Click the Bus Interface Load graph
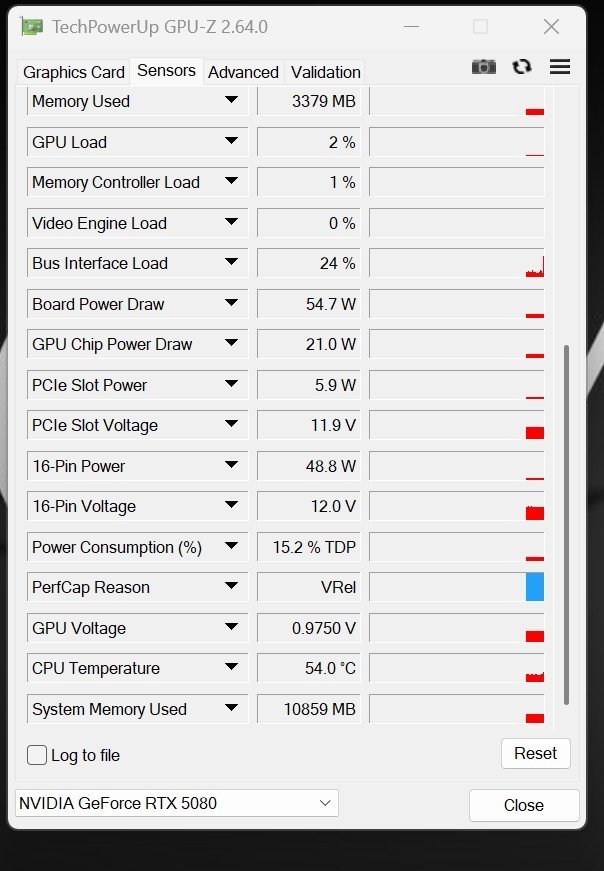This screenshot has width=604, height=871. pyautogui.click(x=456, y=263)
